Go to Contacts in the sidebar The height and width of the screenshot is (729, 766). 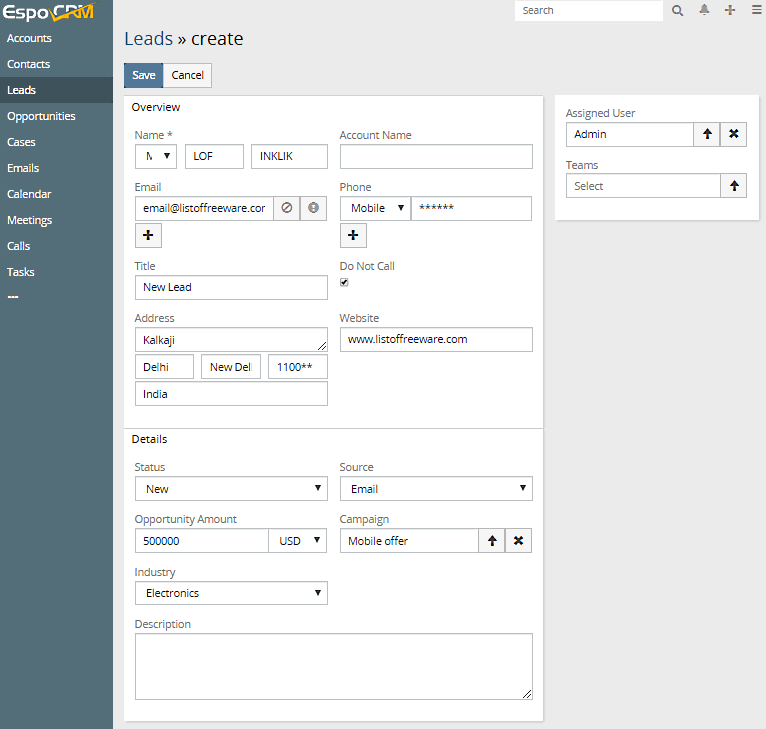(56, 64)
